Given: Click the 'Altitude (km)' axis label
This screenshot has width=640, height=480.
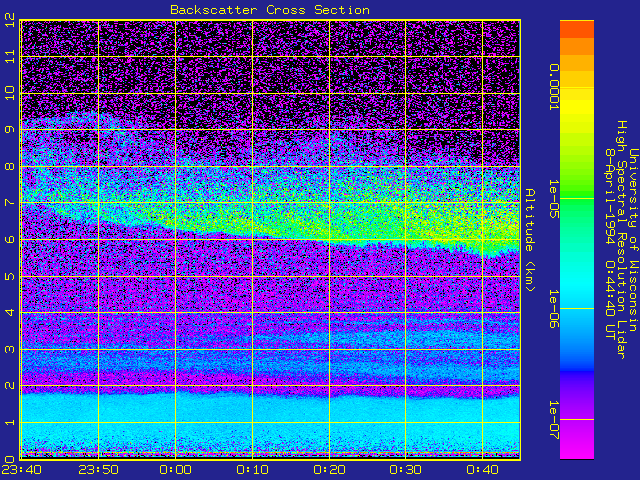Looking at the screenshot, I should (x=529, y=240).
